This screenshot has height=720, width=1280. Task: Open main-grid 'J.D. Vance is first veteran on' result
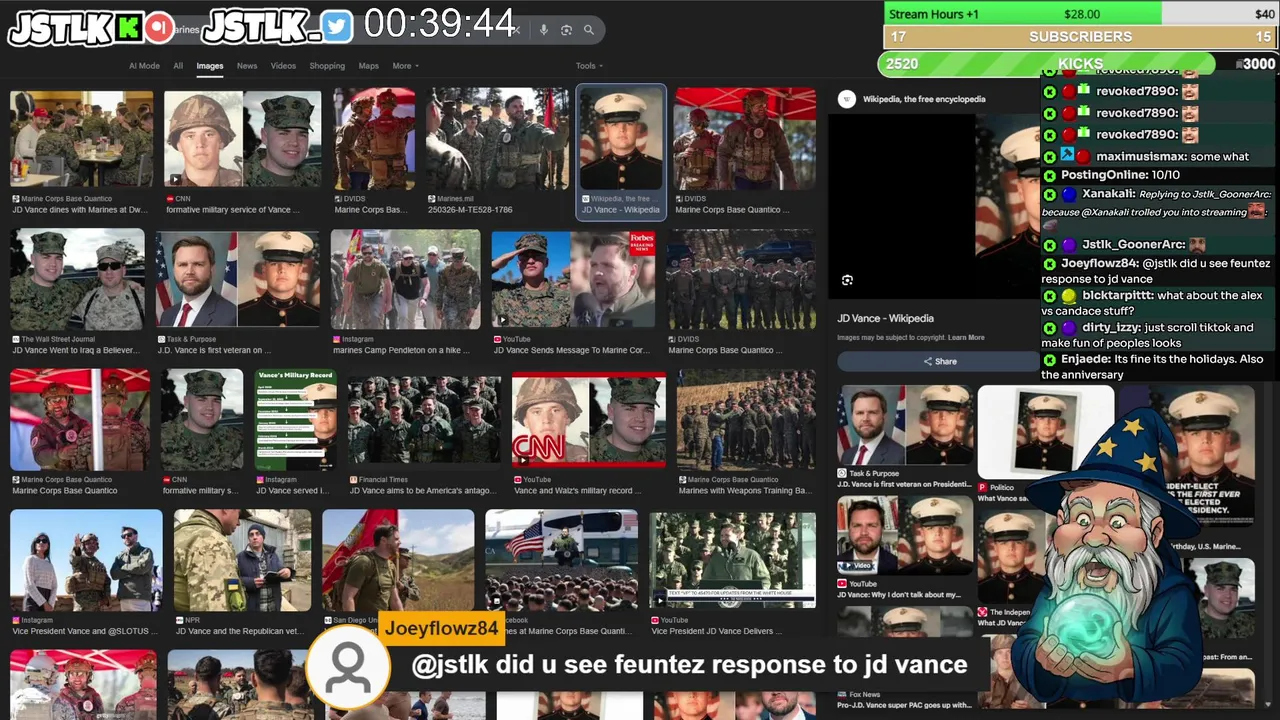(x=237, y=280)
